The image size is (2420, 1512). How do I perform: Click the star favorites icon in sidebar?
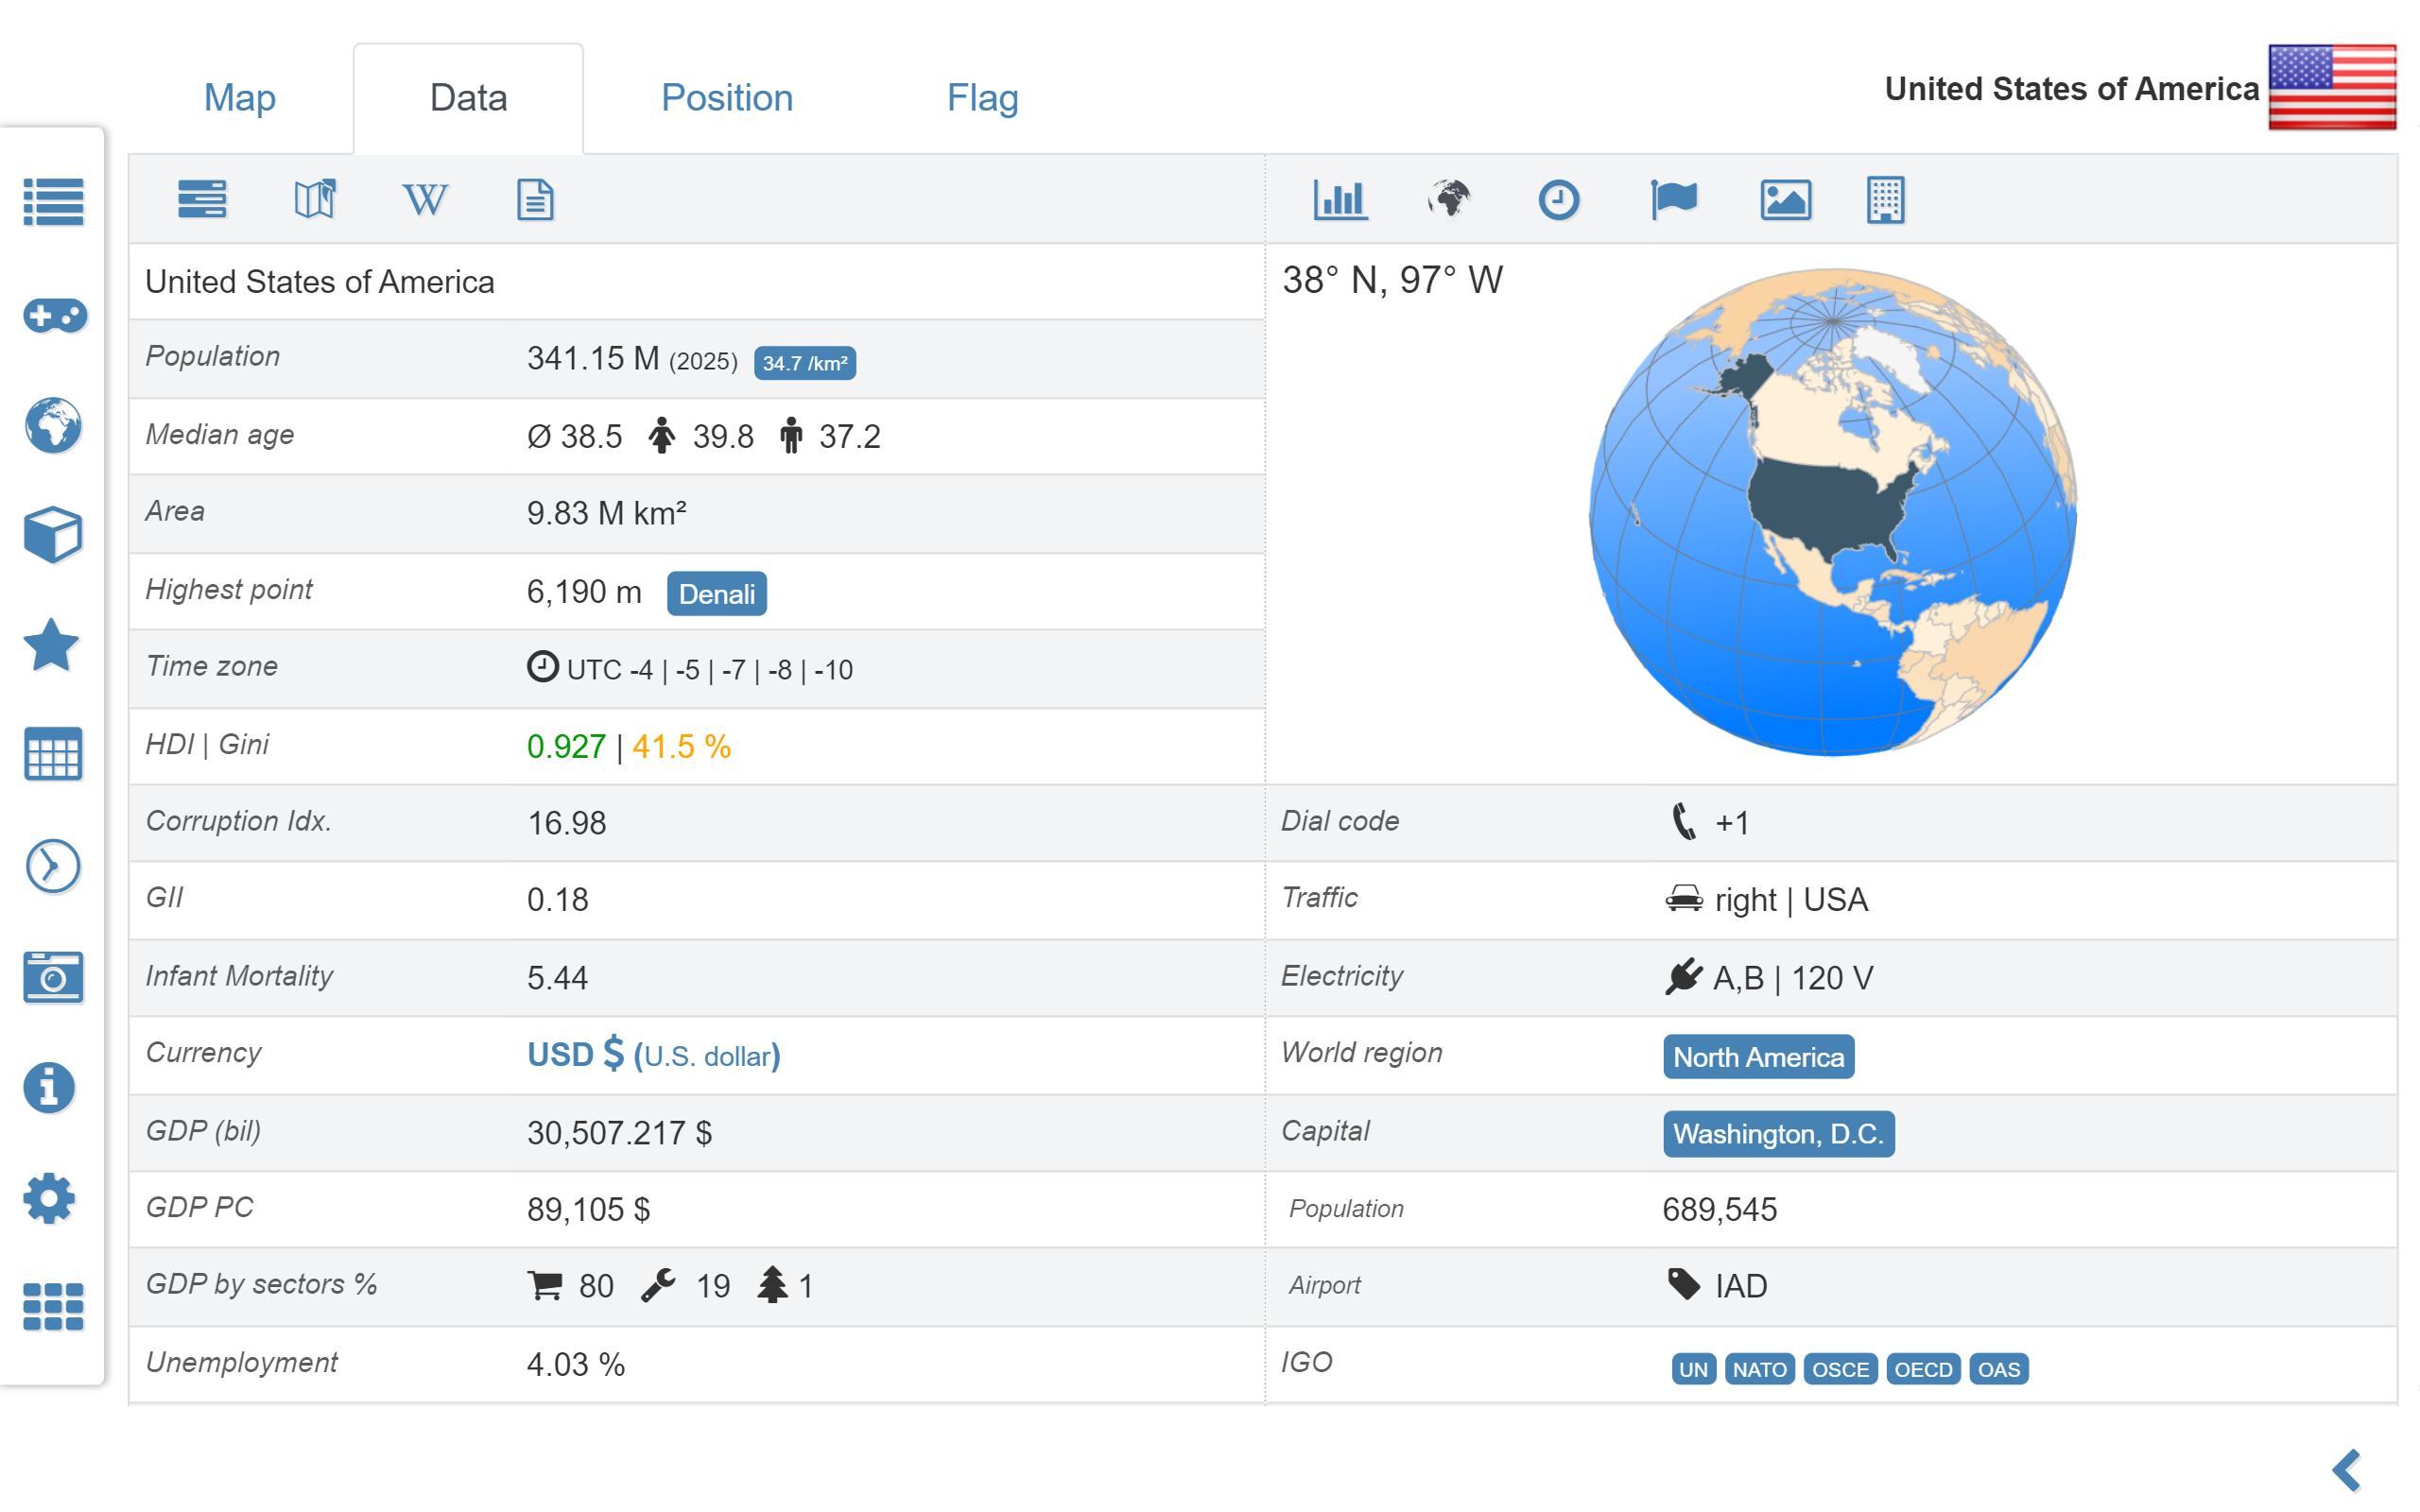pos(51,645)
